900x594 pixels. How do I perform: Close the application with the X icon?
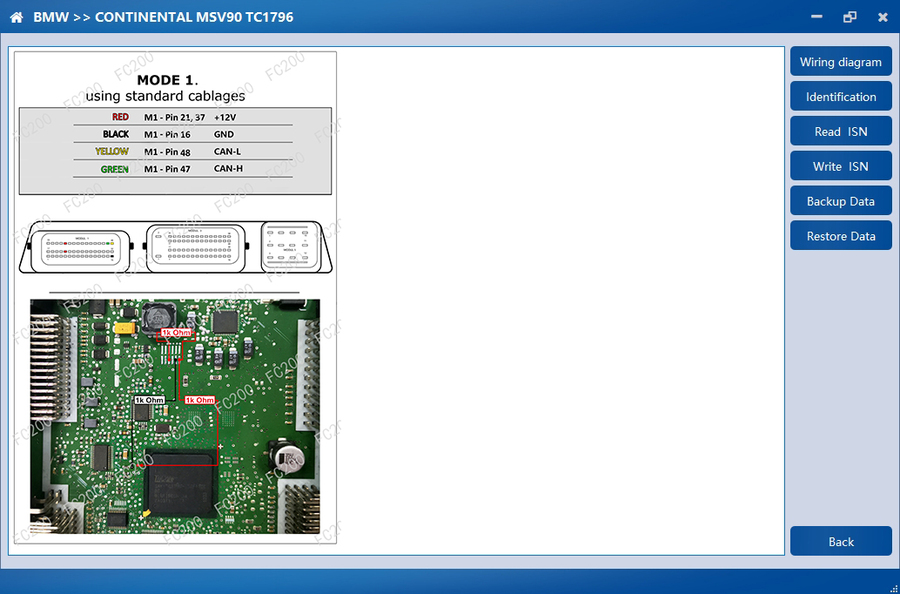pyautogui.click(x=882, y=17)
